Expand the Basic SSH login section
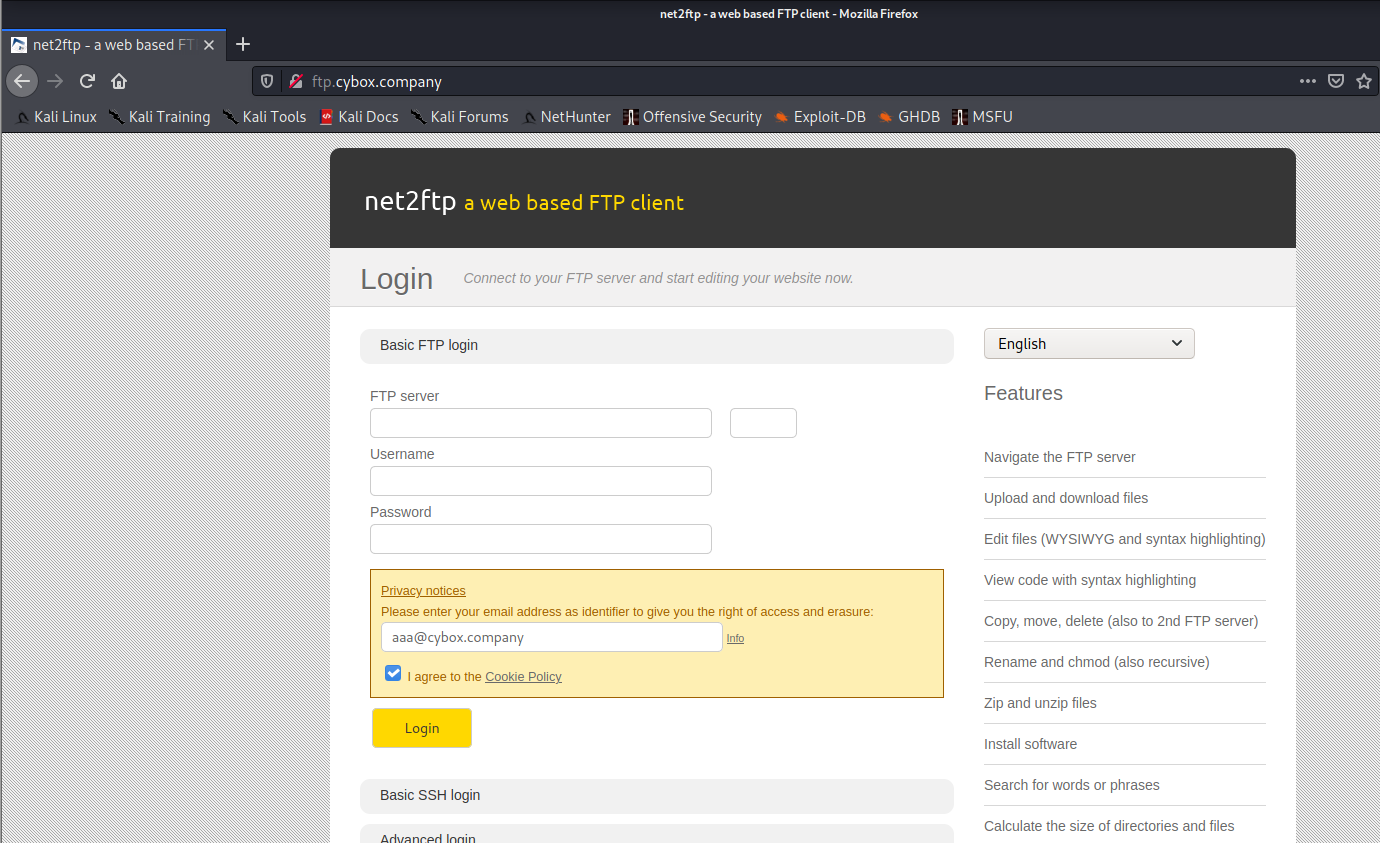Viewport: 1380px width, 843px height. [x=656, y=795]
